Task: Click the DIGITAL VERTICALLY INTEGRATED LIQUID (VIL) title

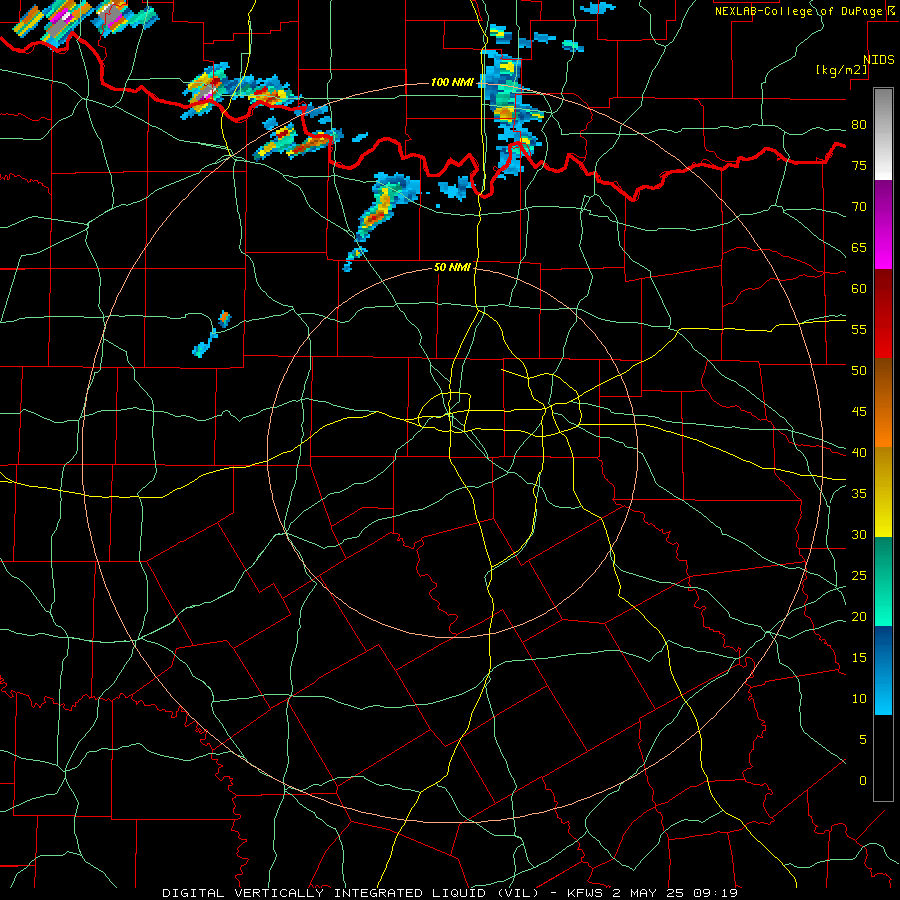Action: [x=351, y=893]
